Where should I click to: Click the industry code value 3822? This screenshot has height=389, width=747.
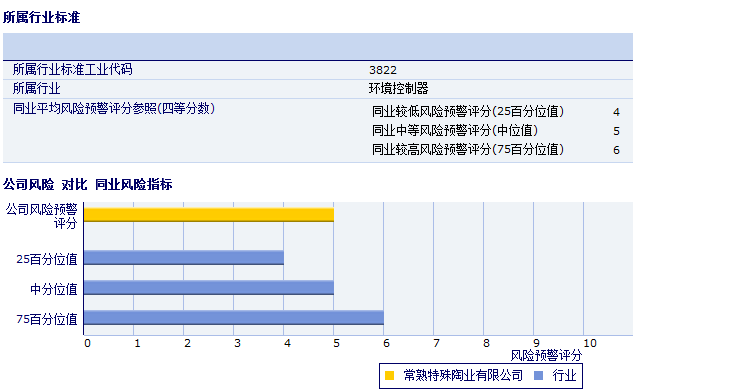[x=383, y=70]
